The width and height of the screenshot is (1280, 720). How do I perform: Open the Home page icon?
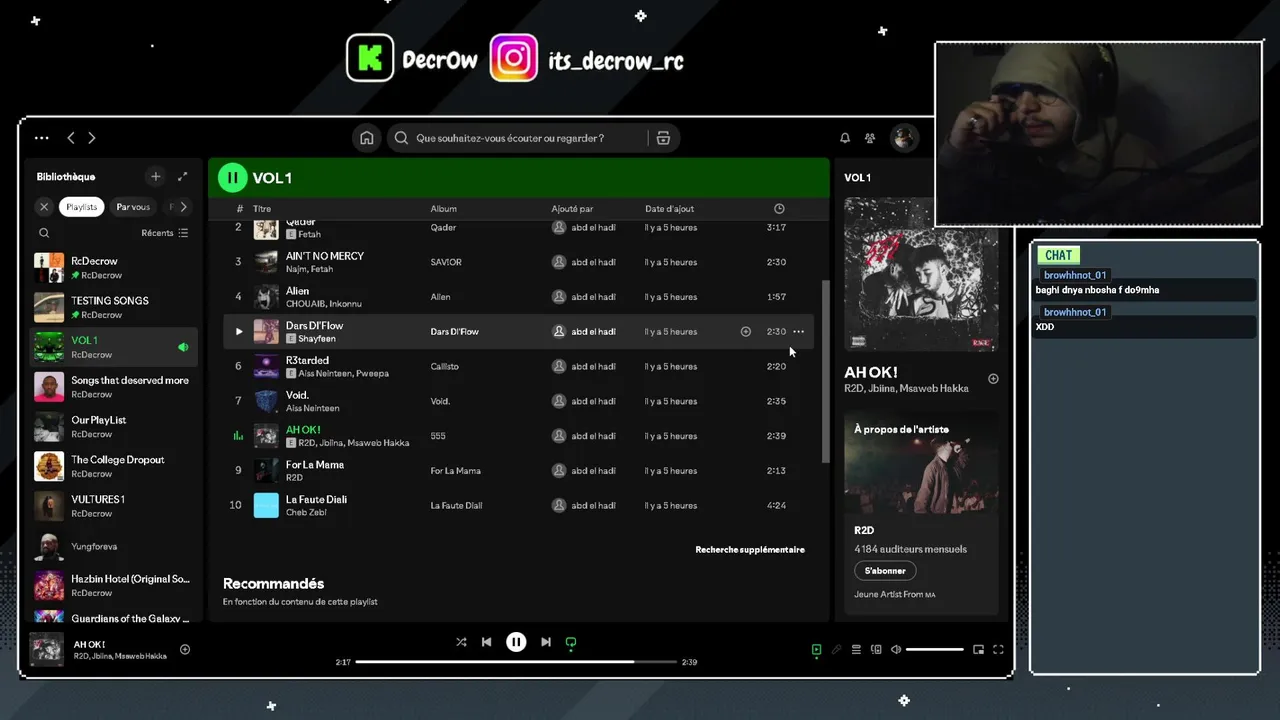point(367,138)
